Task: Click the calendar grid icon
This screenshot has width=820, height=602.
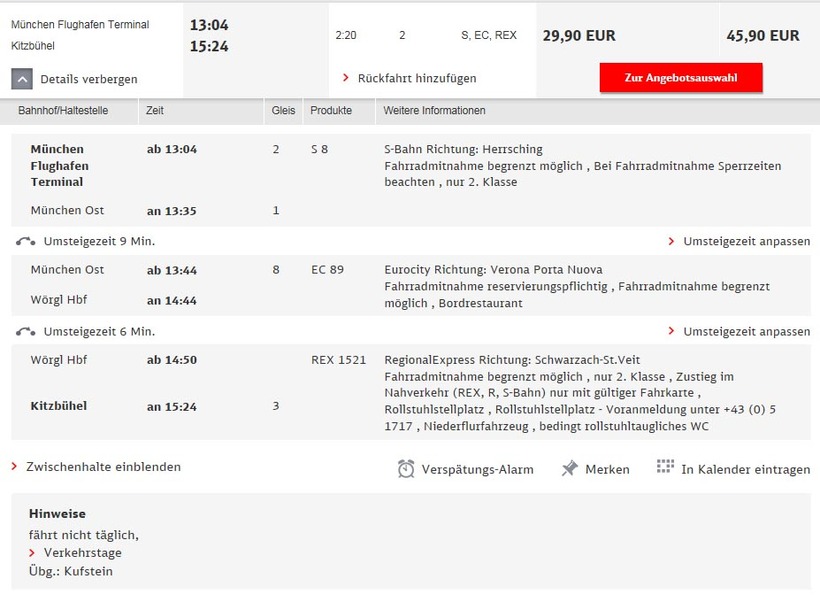Action: (666, 467)
